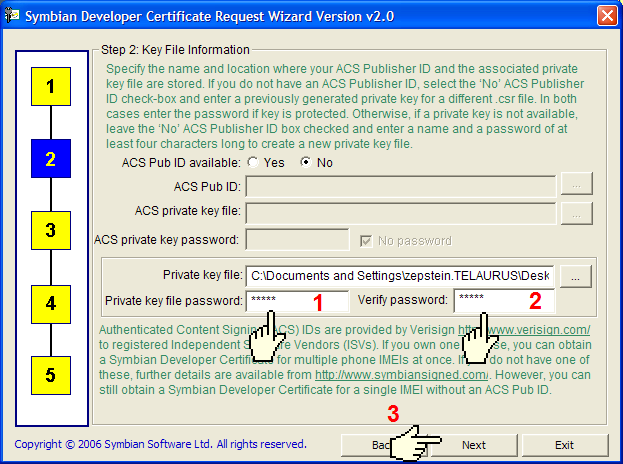Click the wizard title bar icon
This screenshot has width=623, height=464.
coord(12,15)
